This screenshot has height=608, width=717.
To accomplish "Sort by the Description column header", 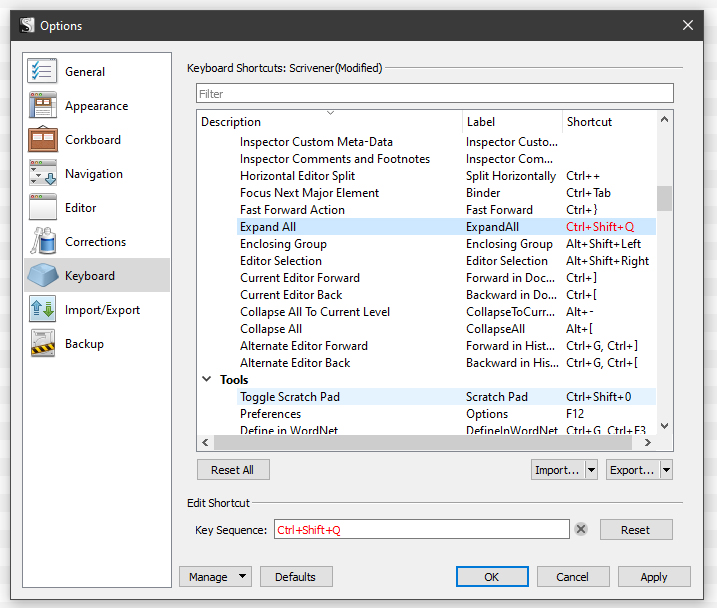I will pos(230,122).
